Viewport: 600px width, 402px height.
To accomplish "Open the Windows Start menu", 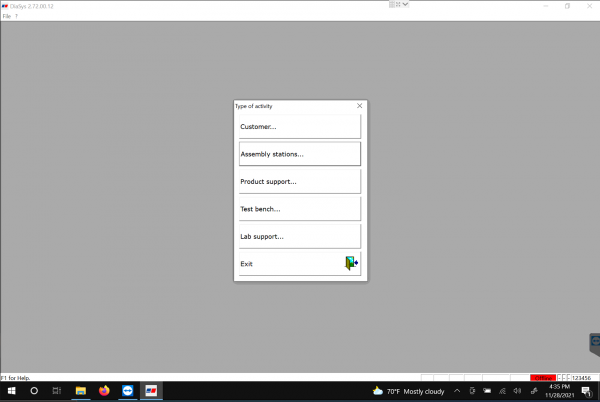I will [x=11, y=391].
